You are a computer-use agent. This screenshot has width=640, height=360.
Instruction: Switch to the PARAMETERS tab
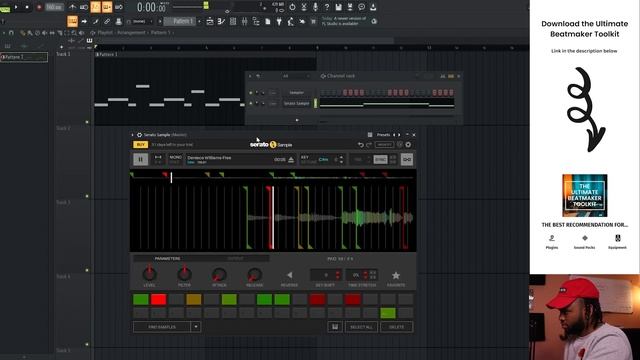167,258
